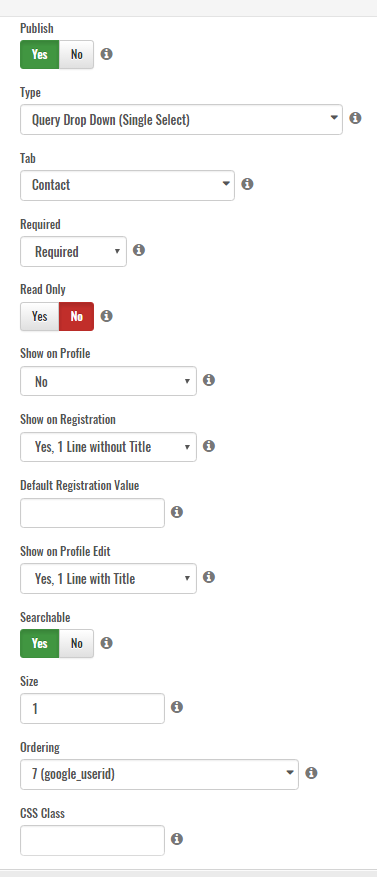Click the info icon next to Publish
Image resolution: width=377 pixels, height=877 pixels.
coord(106,54)
